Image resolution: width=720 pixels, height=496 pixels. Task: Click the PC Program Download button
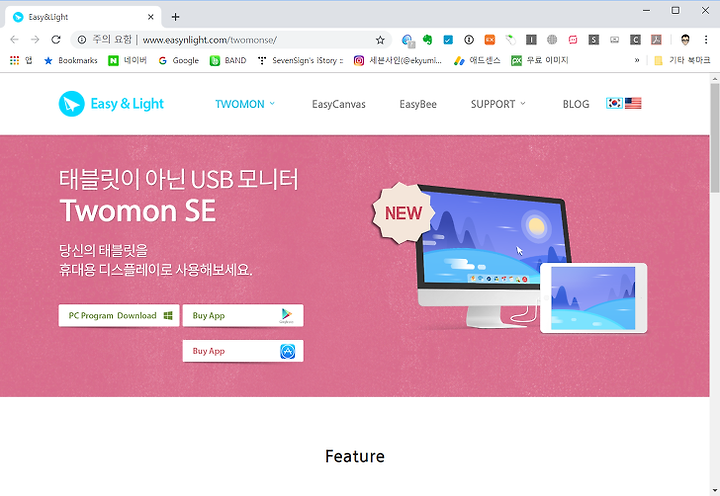pyautogui.click(x=119, y=316)
